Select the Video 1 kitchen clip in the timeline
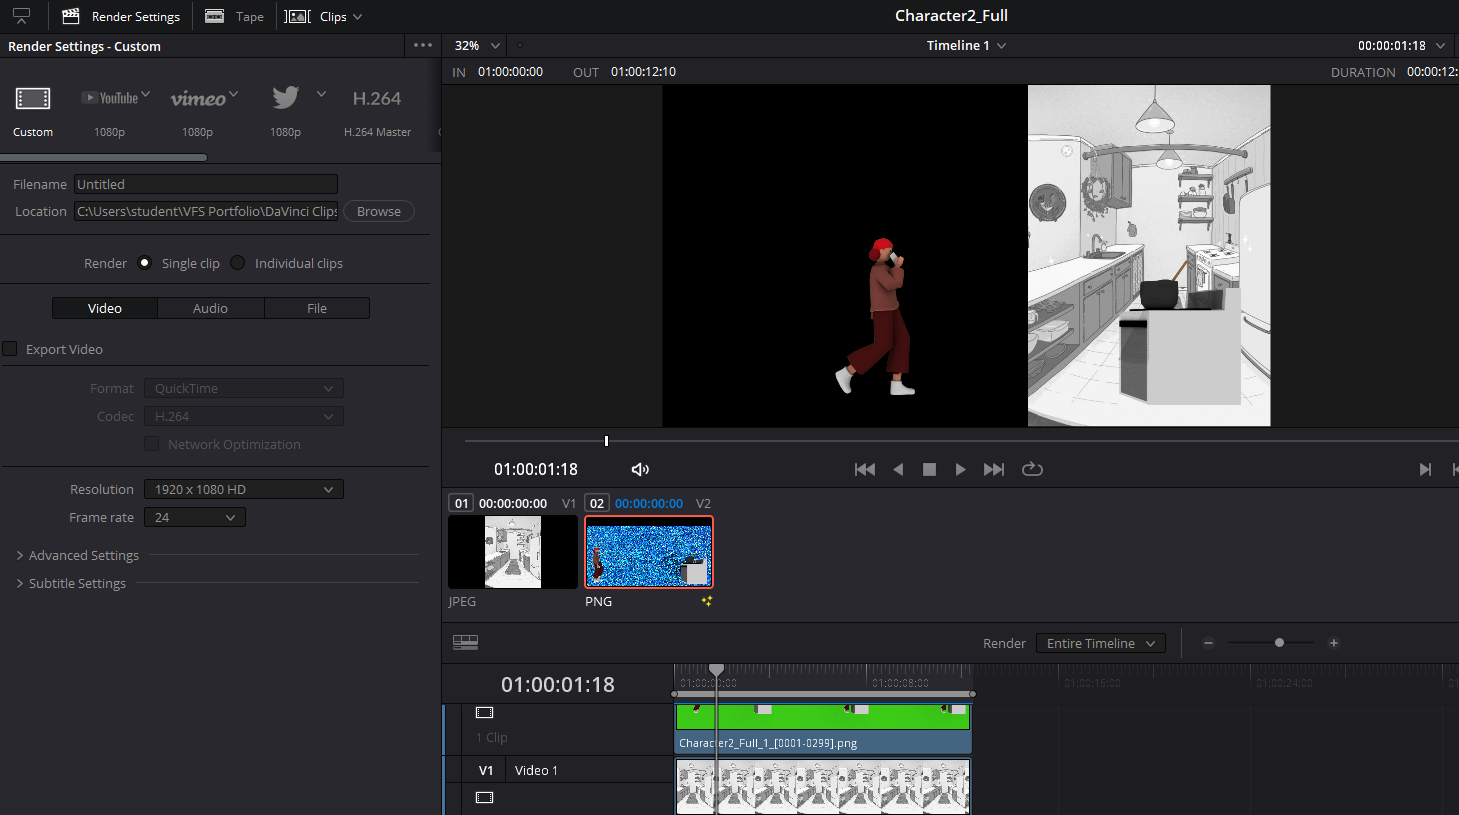1459x815 pixels. pyautogui.click(x=823, y=786)
